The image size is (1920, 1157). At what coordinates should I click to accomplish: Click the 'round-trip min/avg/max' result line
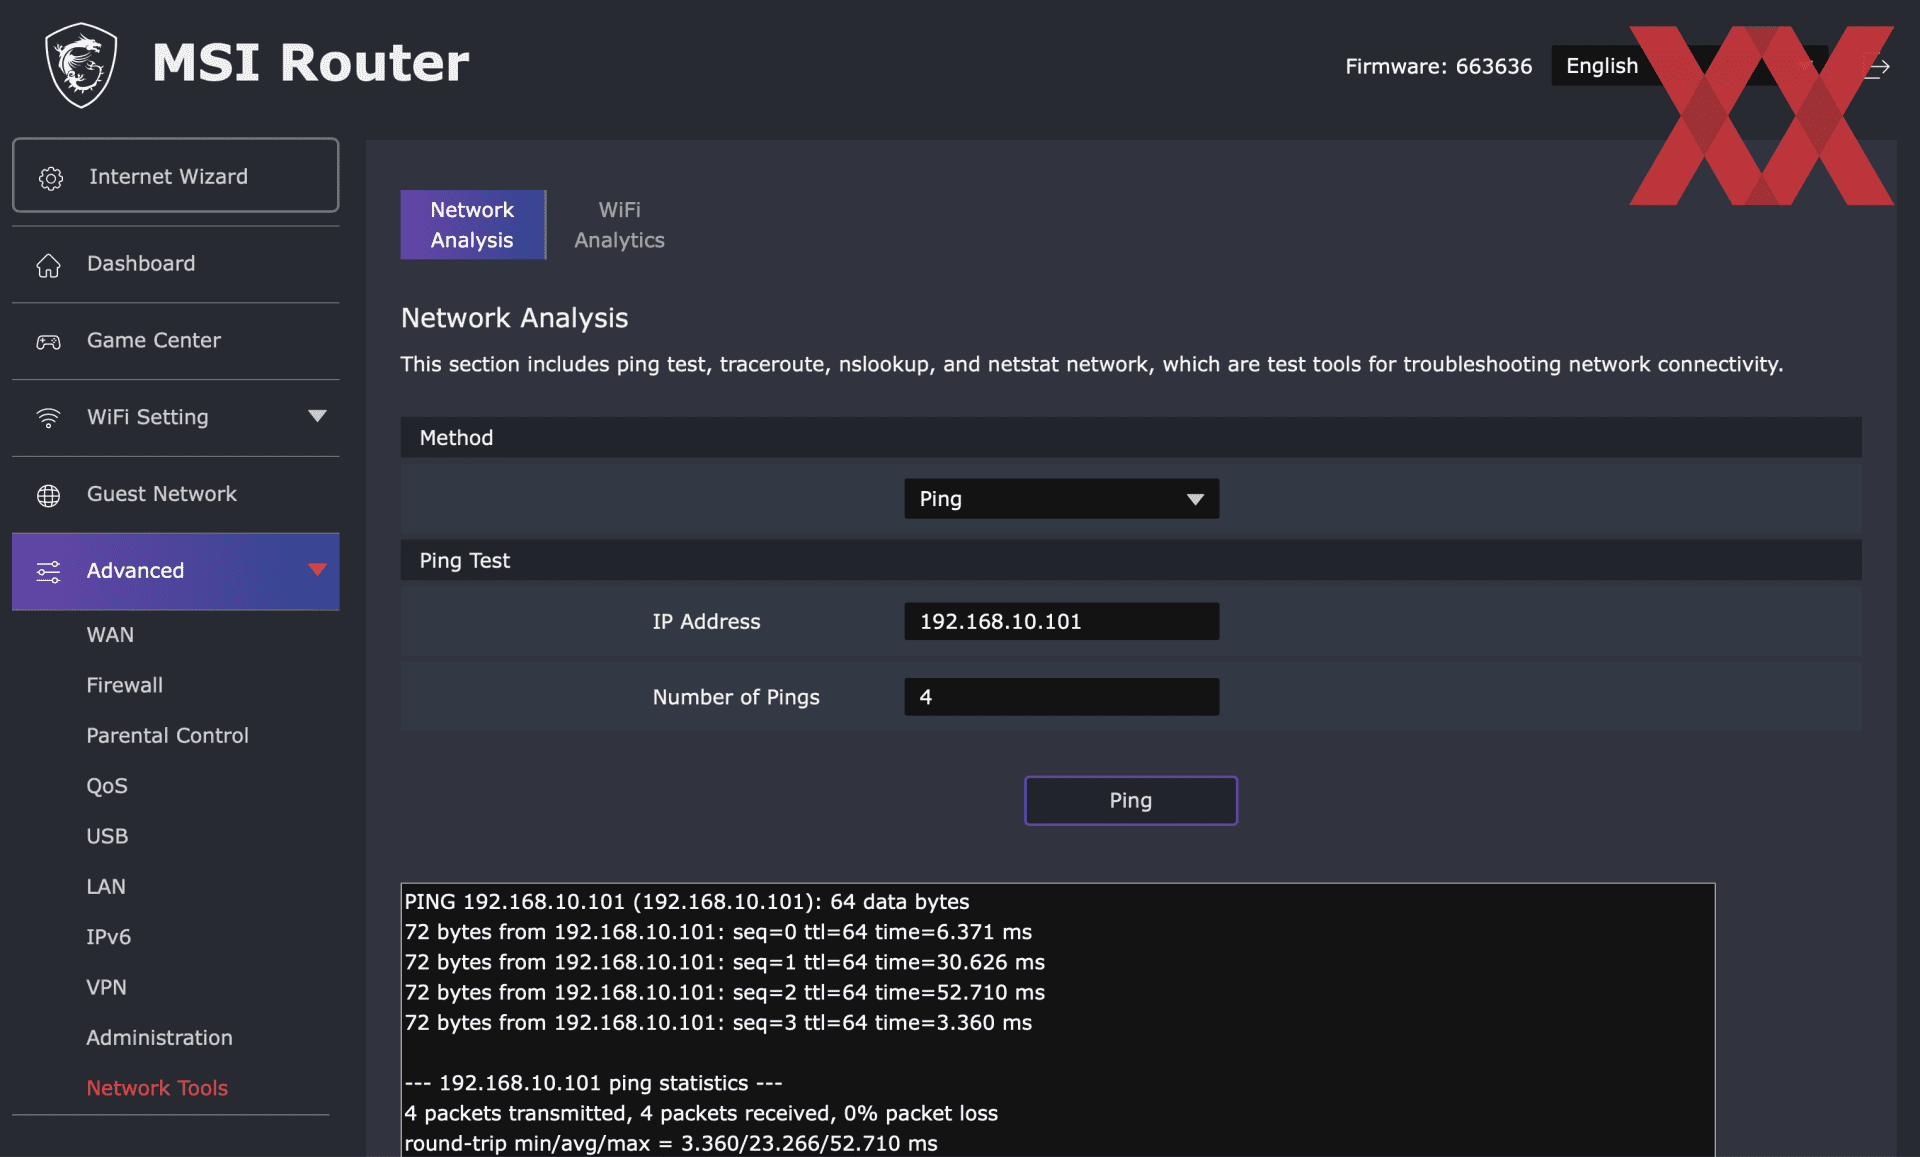tap(671, 1143)
